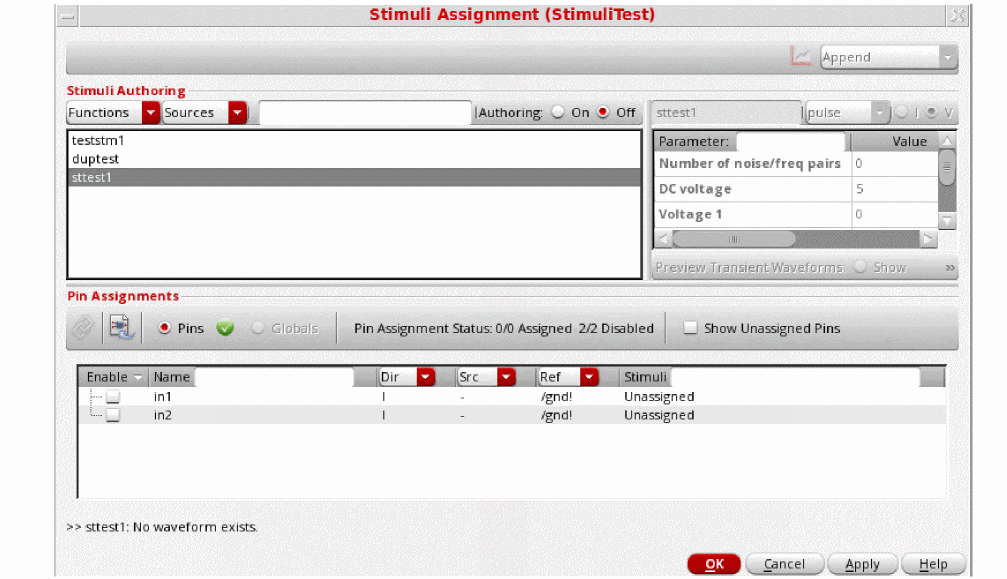Click the stimuli expression input field

365,112
